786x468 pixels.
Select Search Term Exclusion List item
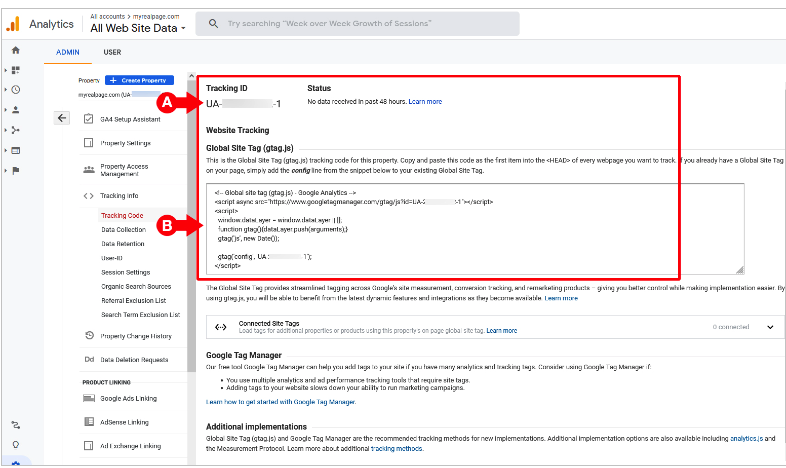[x=140, y=314]
